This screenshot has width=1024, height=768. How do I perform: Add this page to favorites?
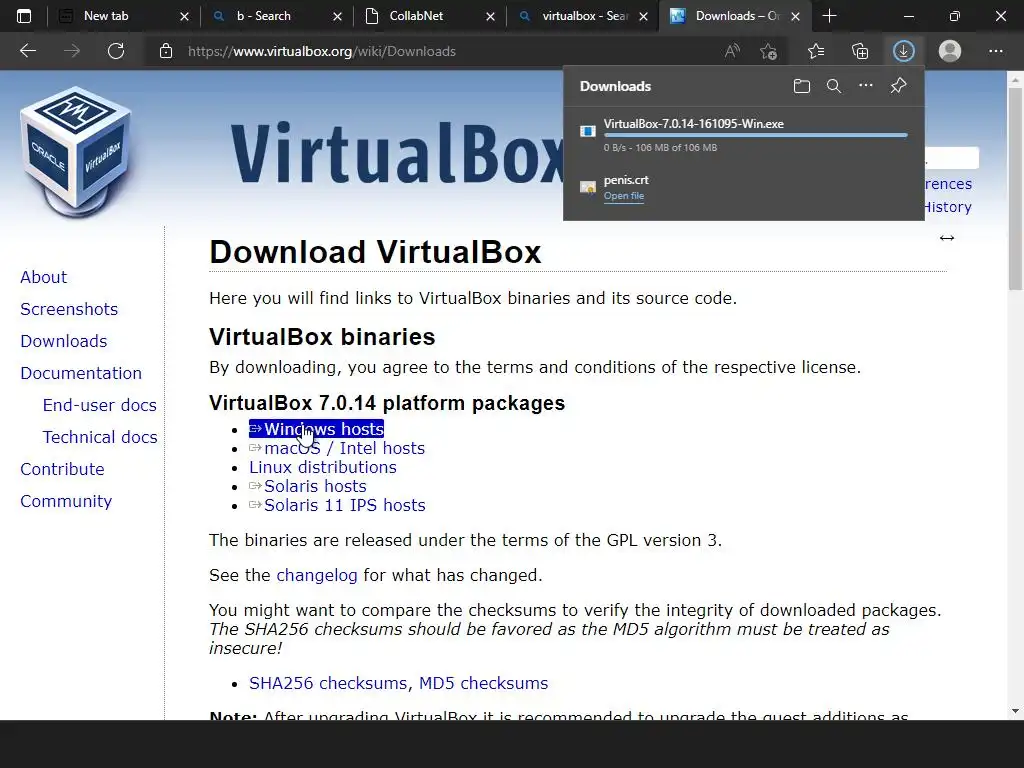pos(769,51)
